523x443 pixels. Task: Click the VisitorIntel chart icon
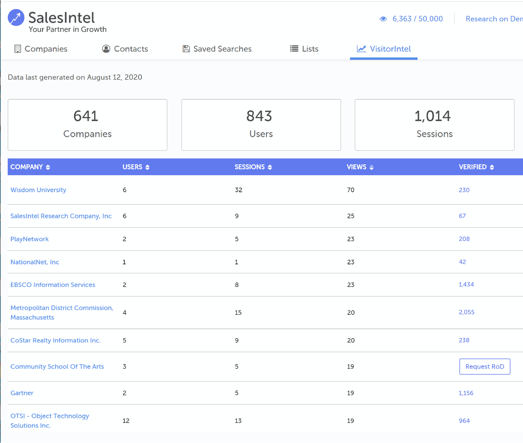(x=361, y=49)
